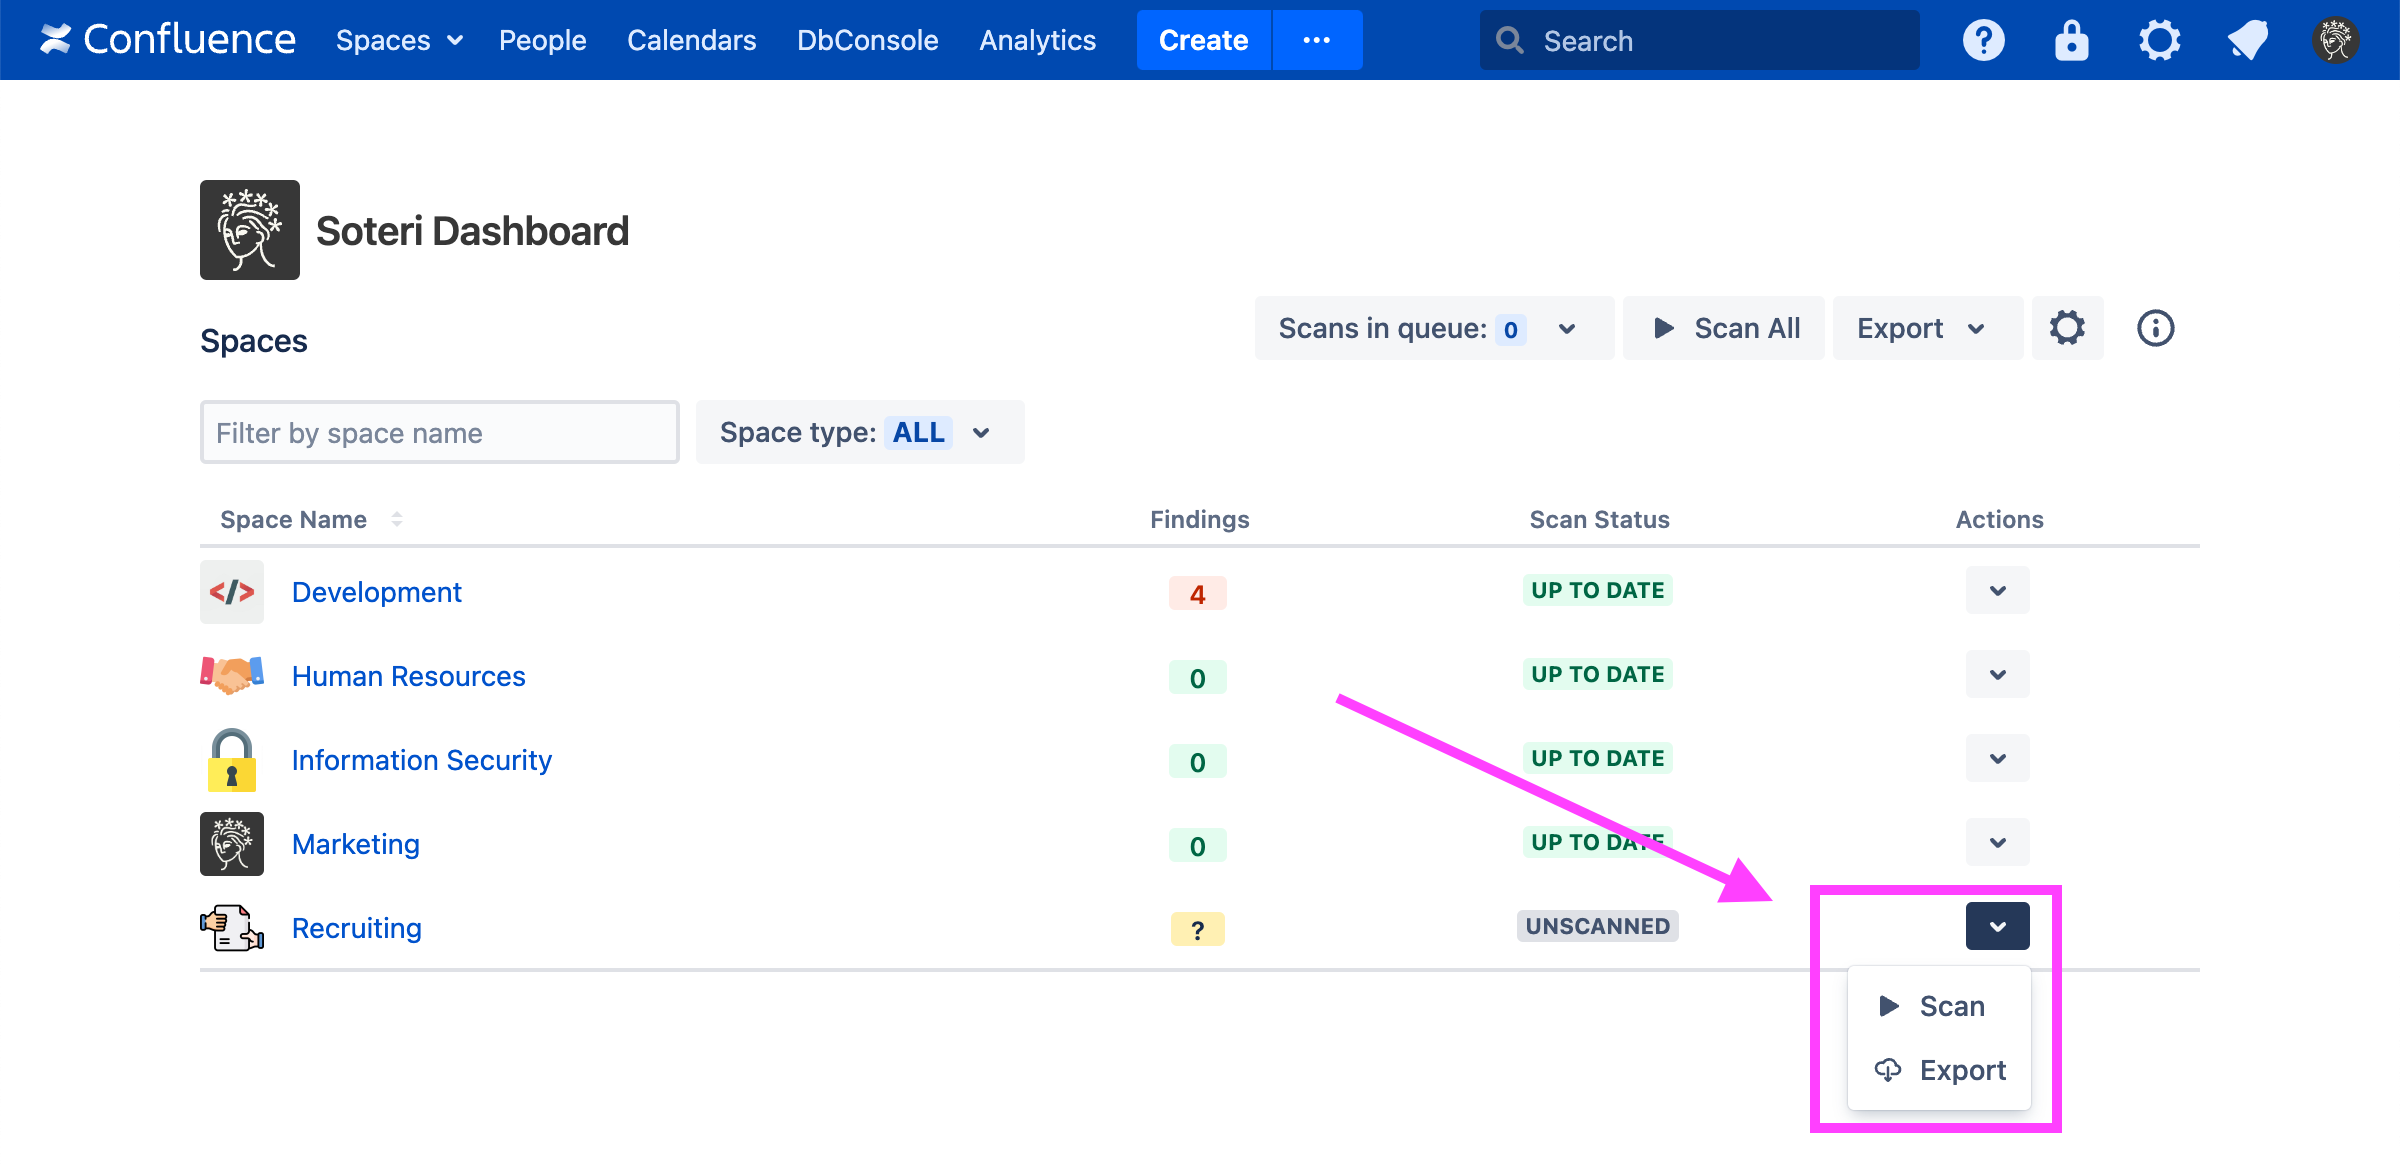Screen dimensions: 2400x1164
Task: Open the Soteri dashboard settings gear
Action: tap(2067, 328)
